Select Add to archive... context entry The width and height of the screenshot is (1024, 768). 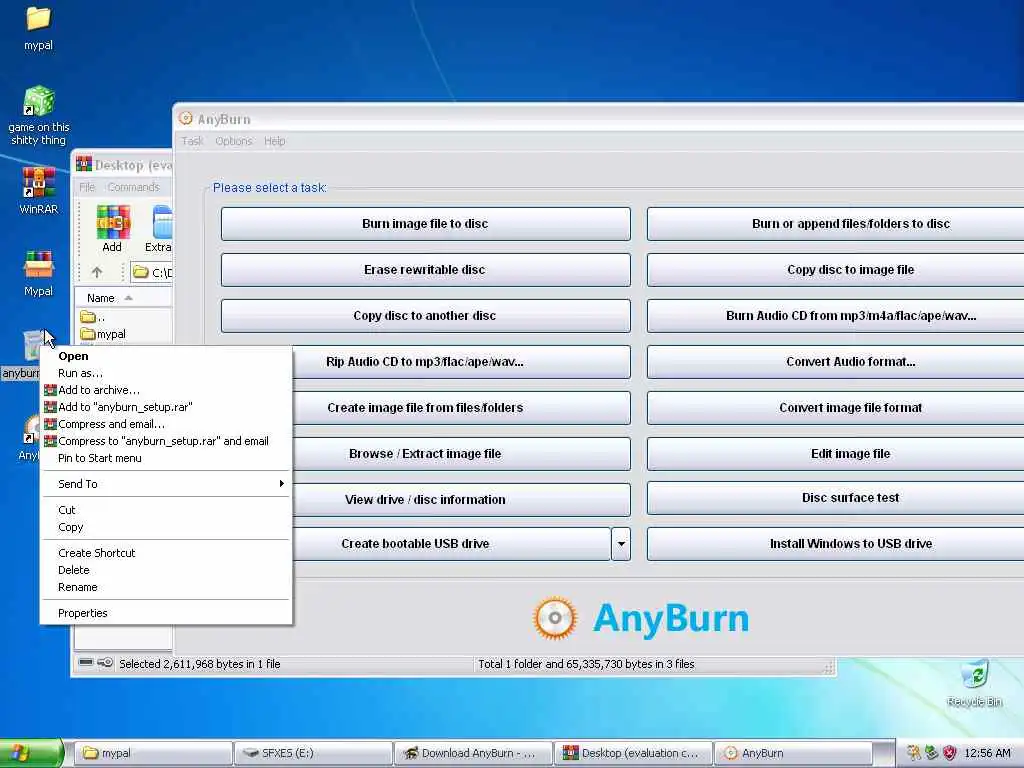[x=166, y=390]
